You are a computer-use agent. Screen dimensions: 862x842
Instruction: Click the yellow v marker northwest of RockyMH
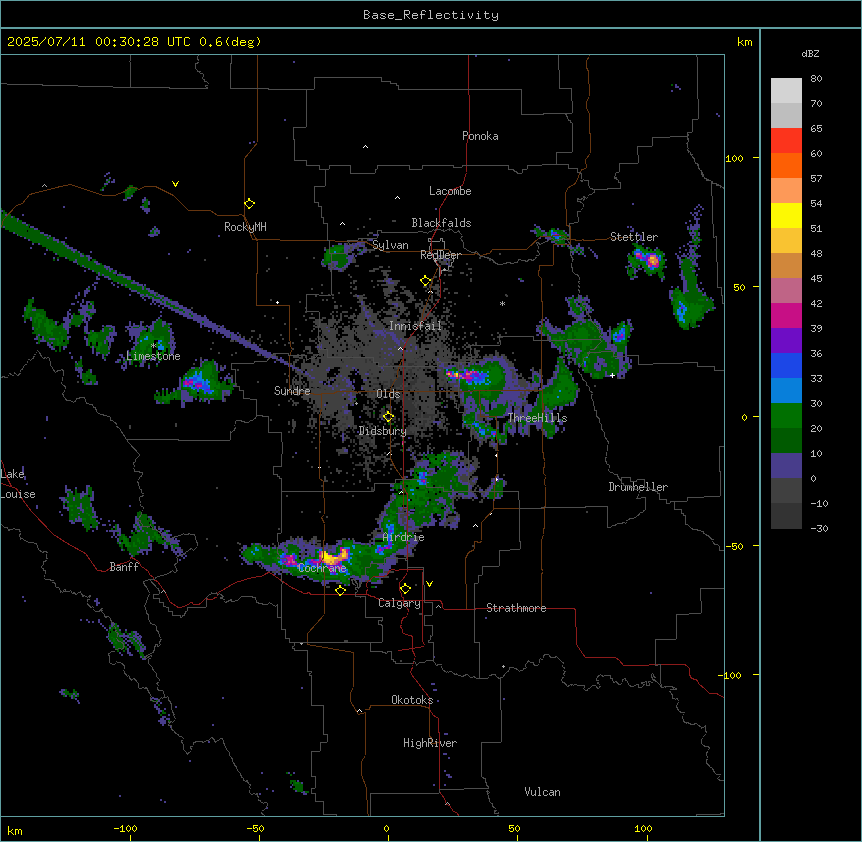click(x=175, y=184)
